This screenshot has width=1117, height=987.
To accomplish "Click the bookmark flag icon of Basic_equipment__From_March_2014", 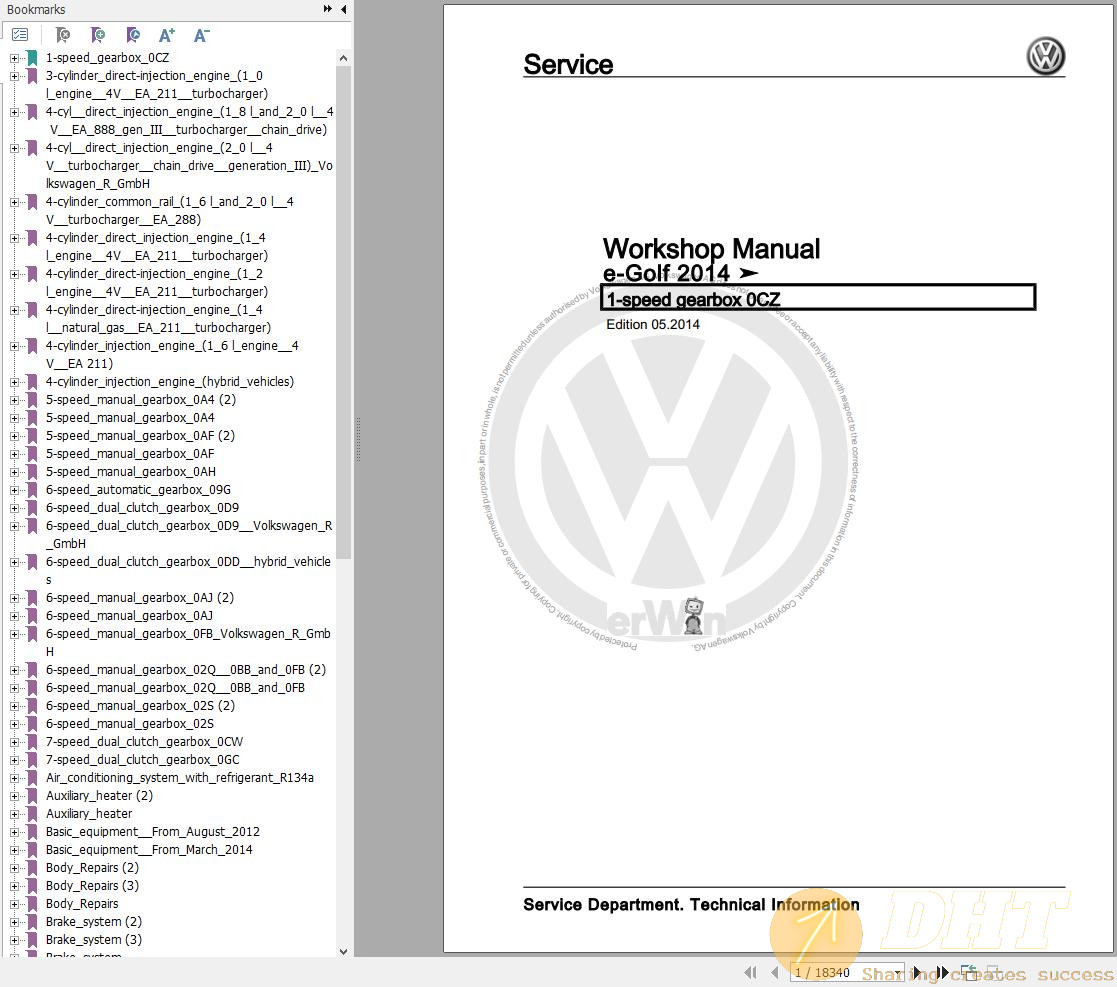I will pyautogui.click(x=32, y=850).
